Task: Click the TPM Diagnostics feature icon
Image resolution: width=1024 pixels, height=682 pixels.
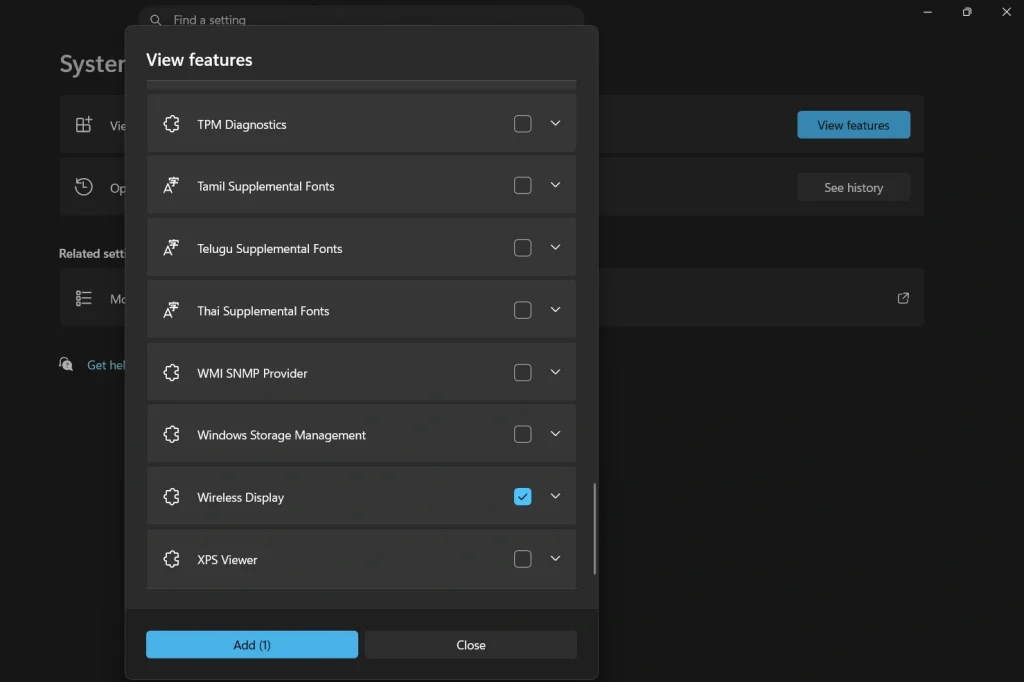Action: [171, 124]
